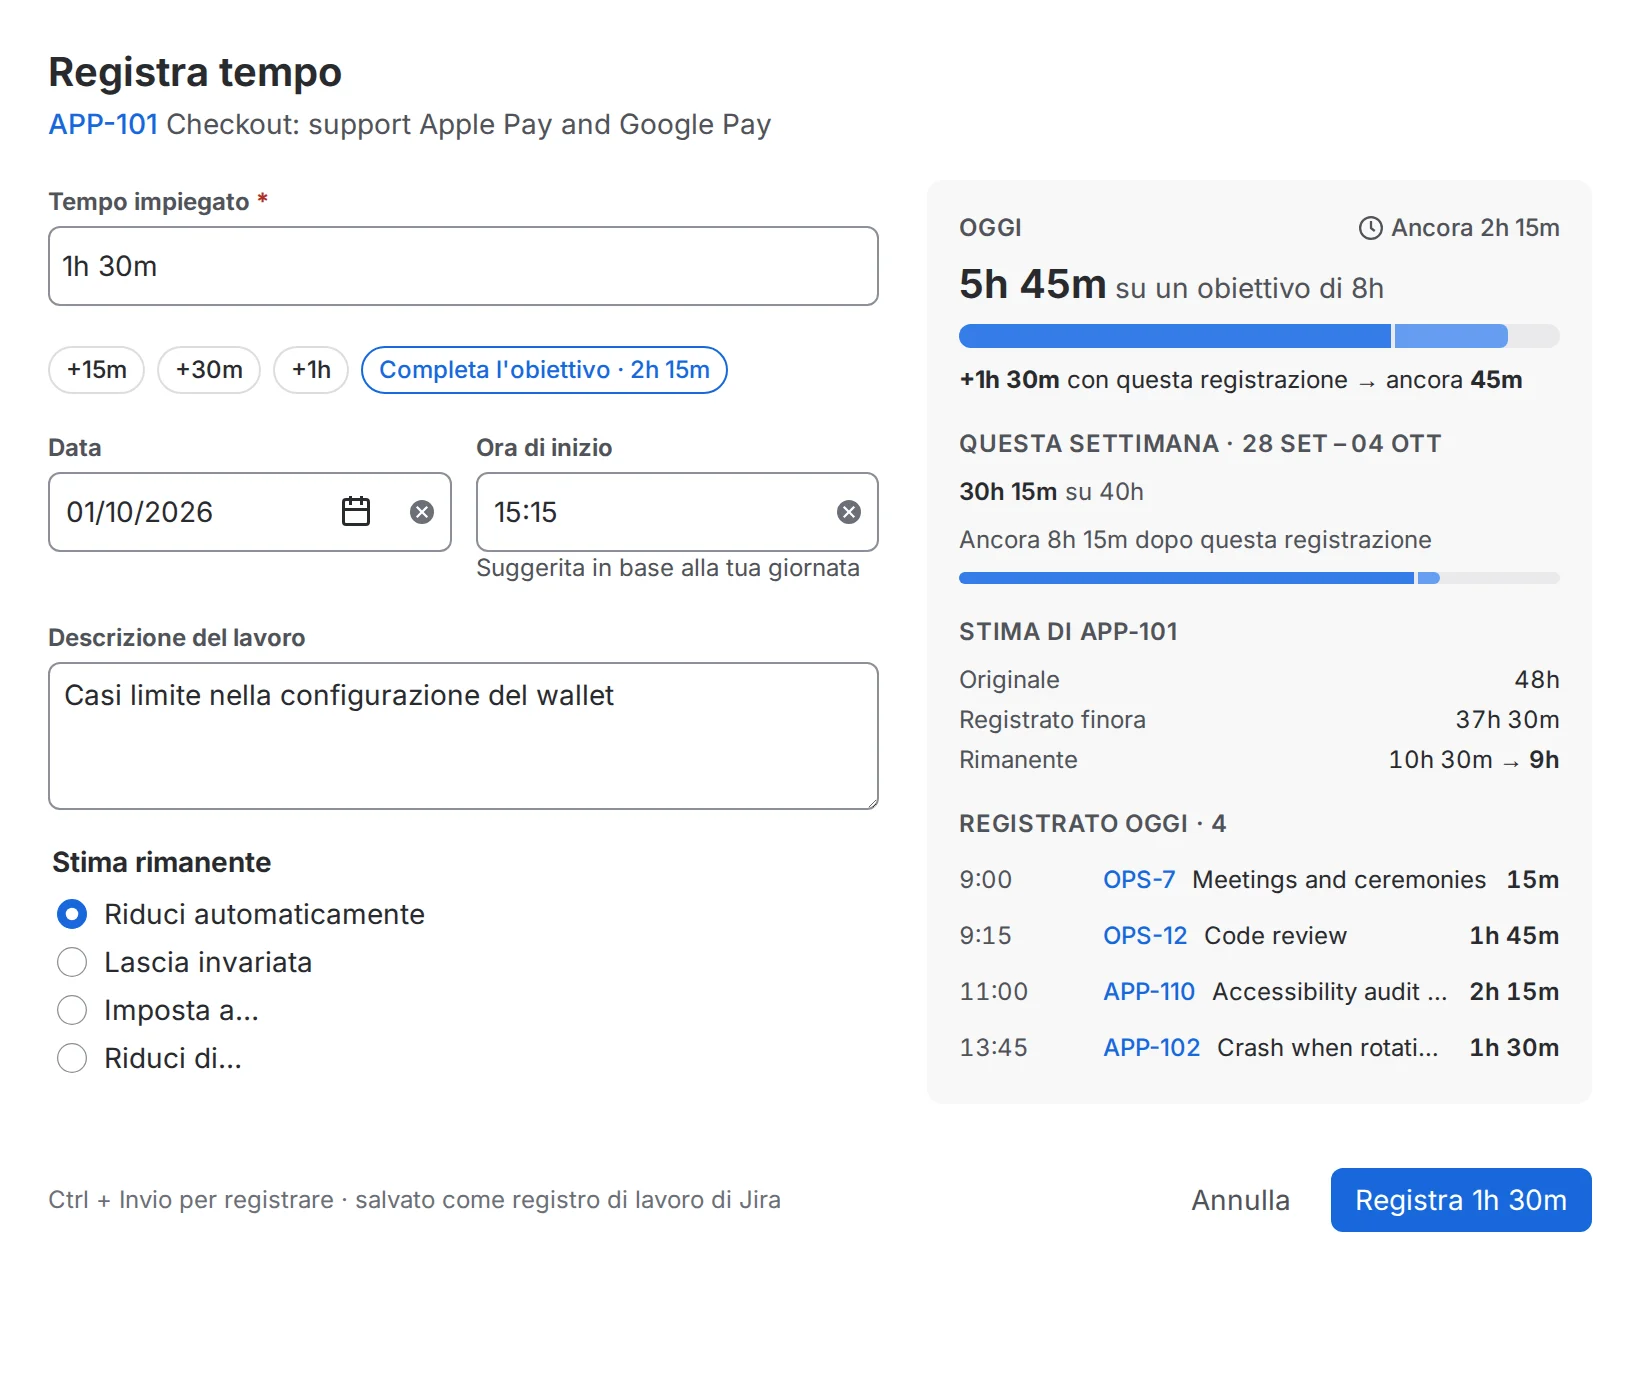Image resolution: width=1640 pixels, height=1400 pixels.
Task: Click the 'REGISTRATO OGGI · 4' heading
Action: coord(1092,824)
